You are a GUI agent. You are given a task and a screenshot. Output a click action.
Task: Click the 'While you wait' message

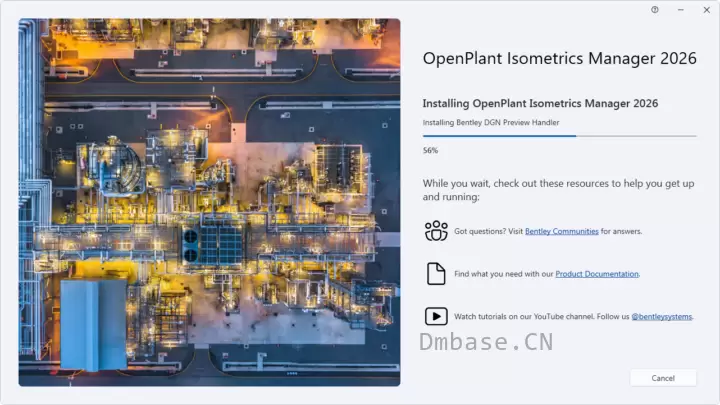coord(558,190)
